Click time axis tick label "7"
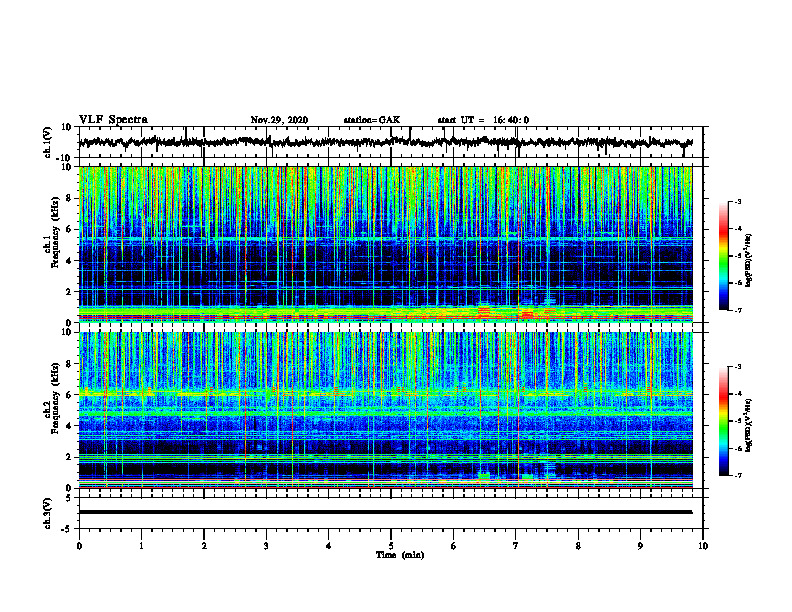Viewport: 792px width, 612px height. (x=516, y=546)
